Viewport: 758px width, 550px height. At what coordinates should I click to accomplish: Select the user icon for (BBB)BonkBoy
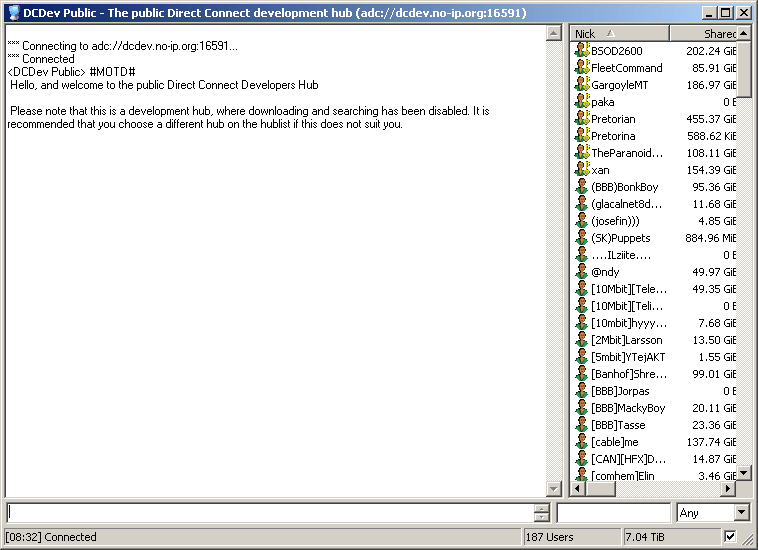[x=582, y=186]
